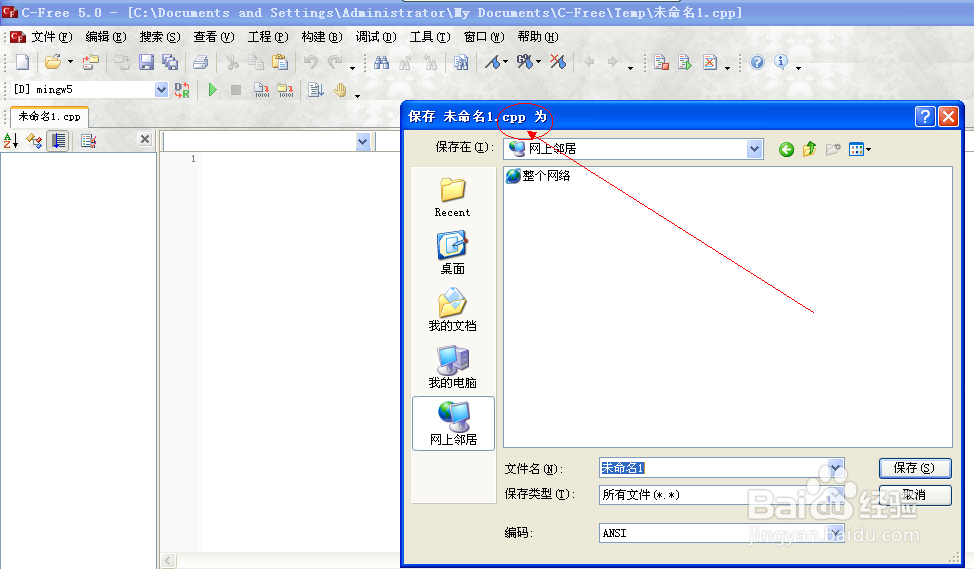Viewport: 974px width, 569px height.
Task: Click the 文件名 input field
Action: 714,468
